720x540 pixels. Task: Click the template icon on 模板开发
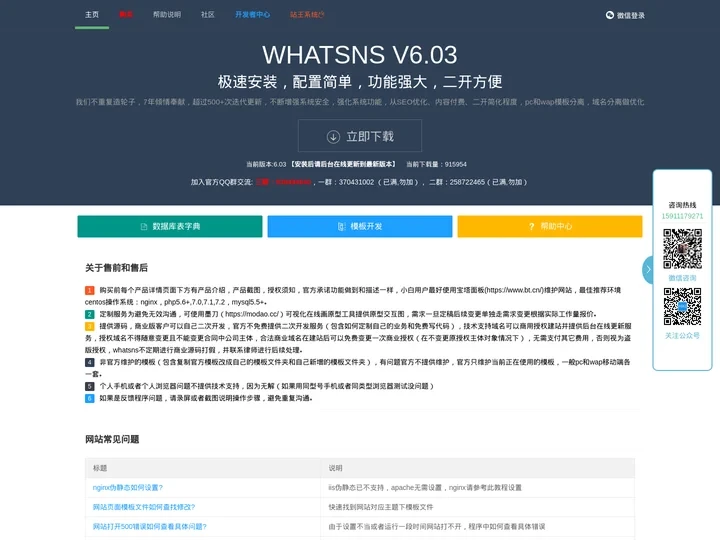pos(342,226)
